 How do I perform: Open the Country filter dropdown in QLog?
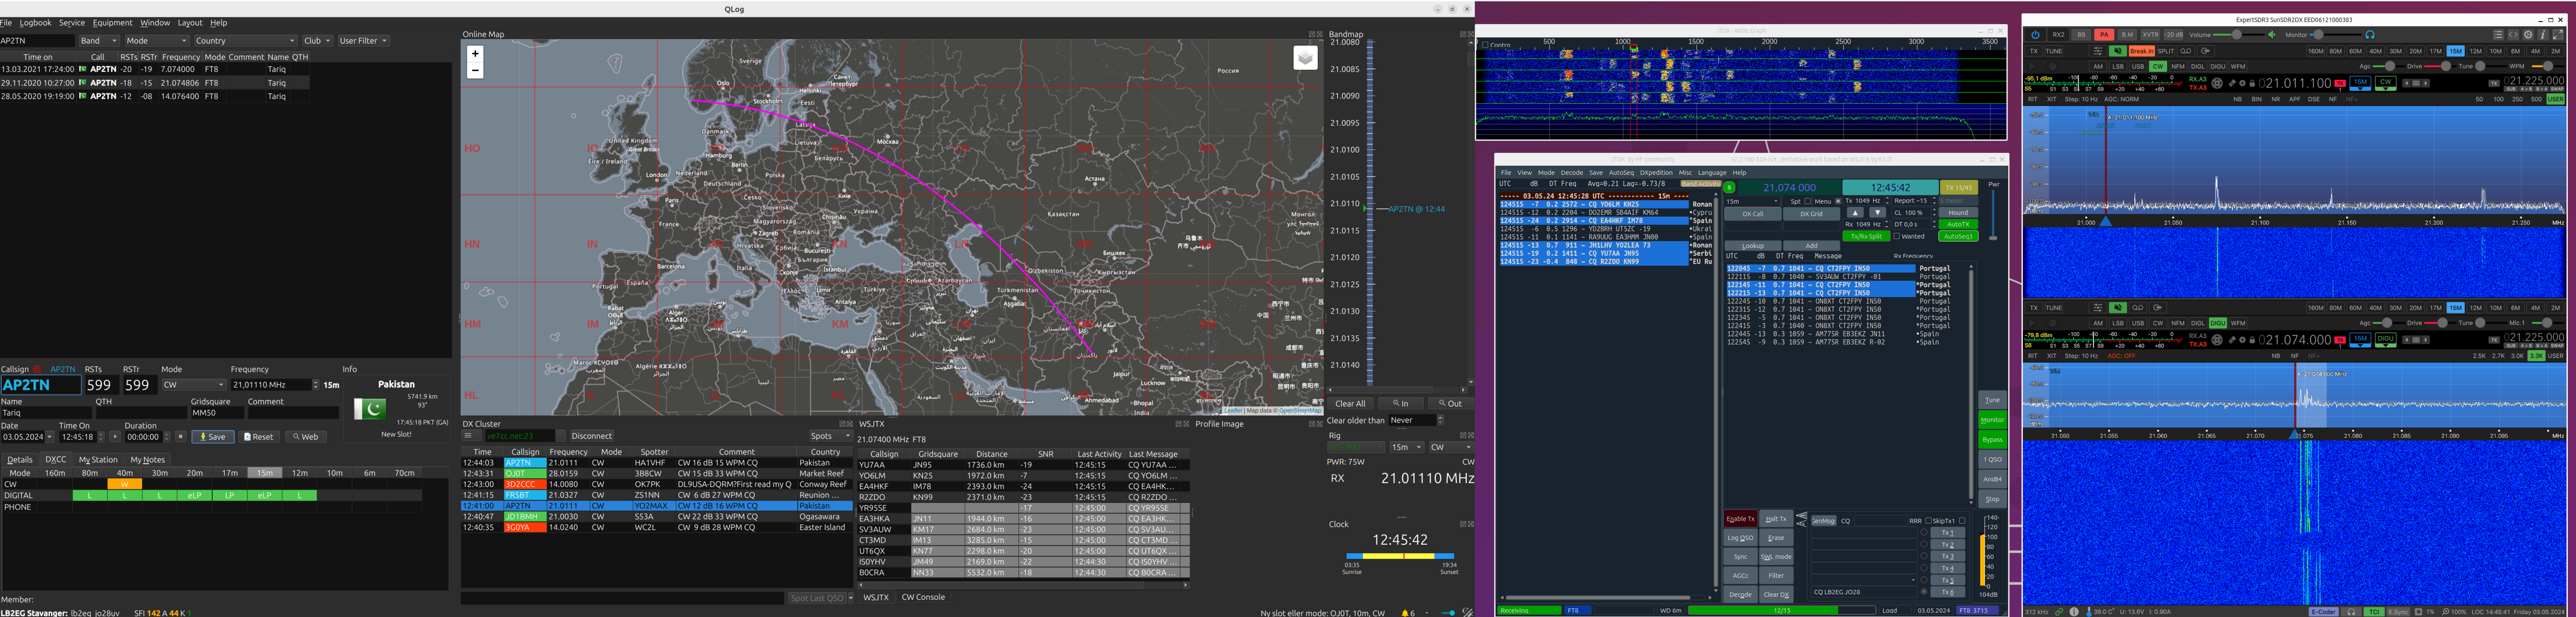pyautogui.click(x=245, y=41)
